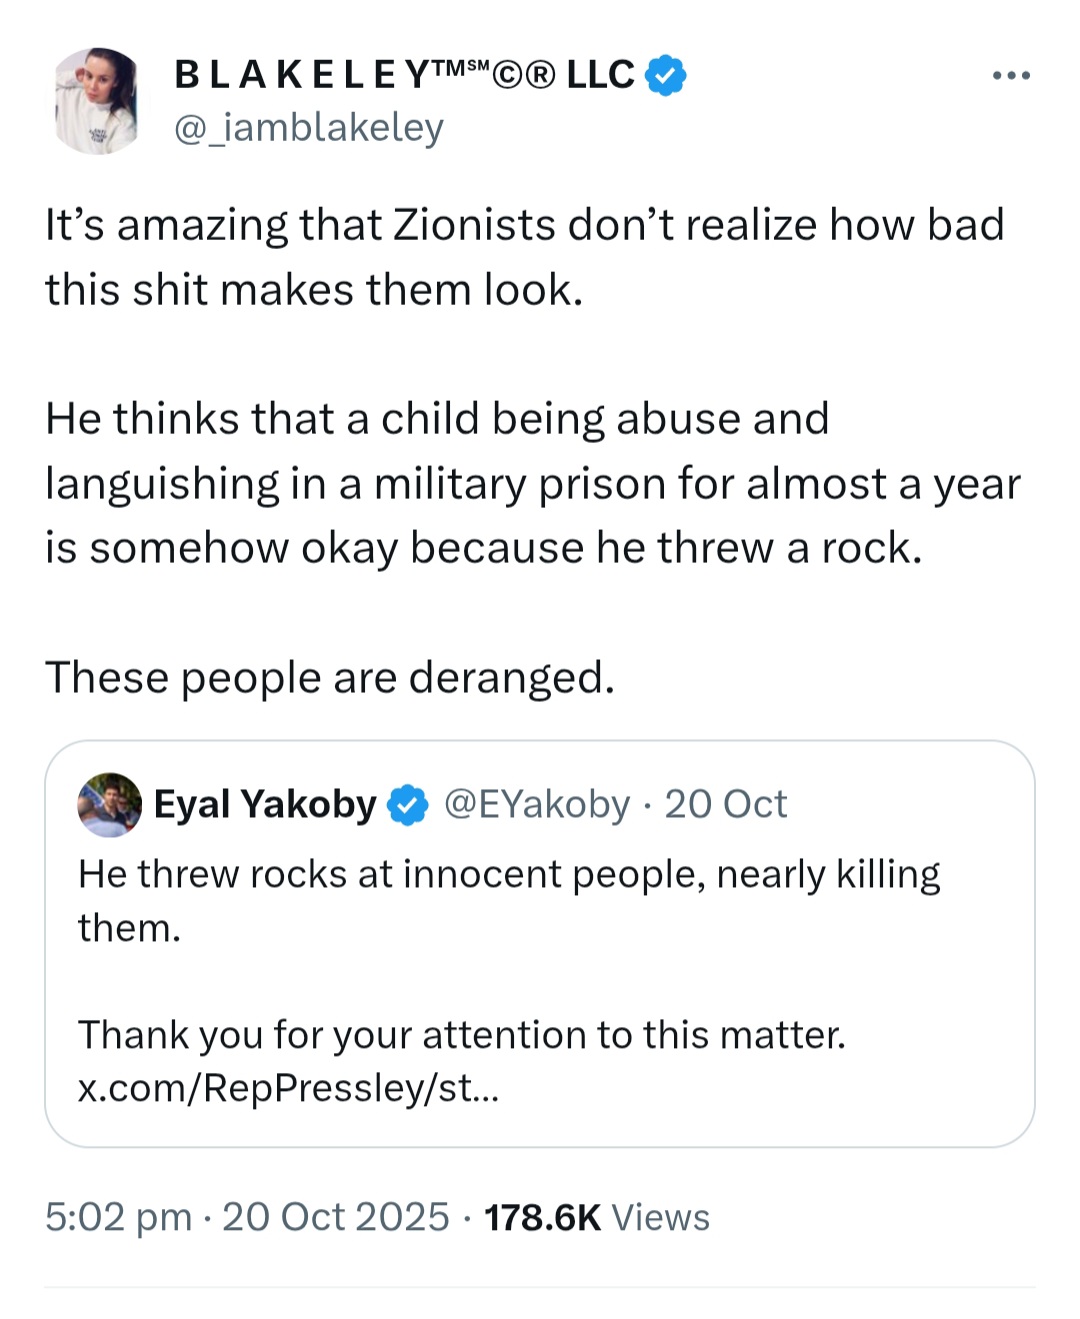Open the @_iamblakeley handle
Viewport: 1080px width, 1319px height.
309,128
